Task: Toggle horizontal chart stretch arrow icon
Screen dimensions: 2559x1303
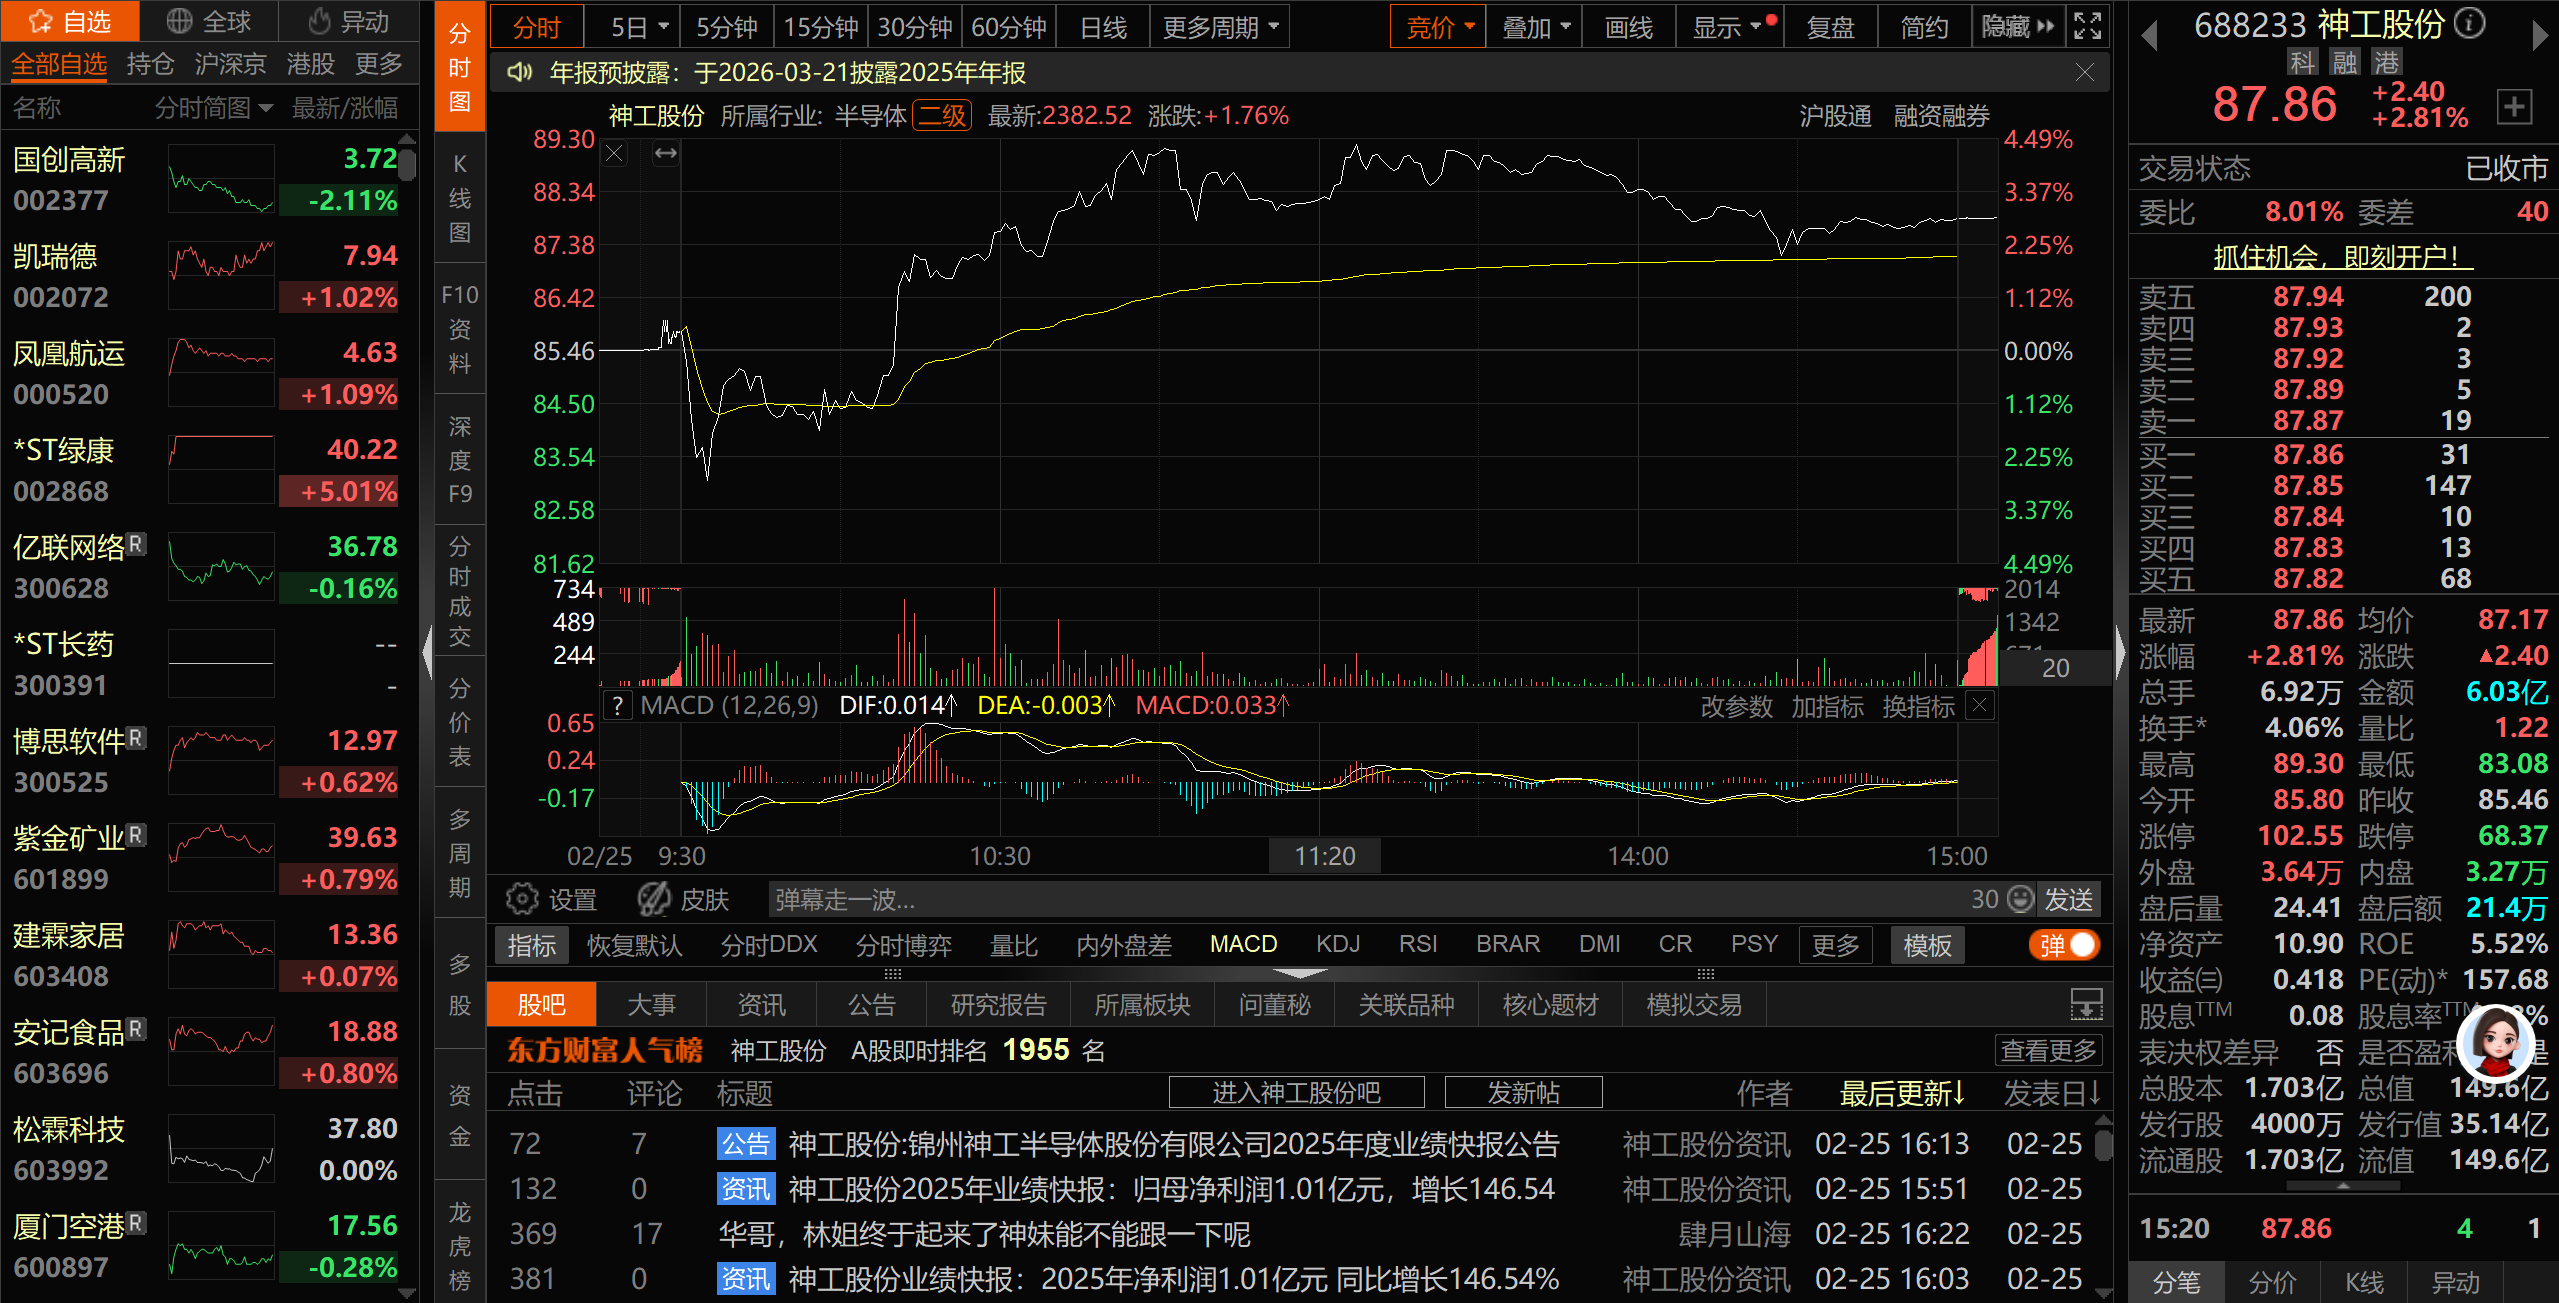Action: coord(666,153)
